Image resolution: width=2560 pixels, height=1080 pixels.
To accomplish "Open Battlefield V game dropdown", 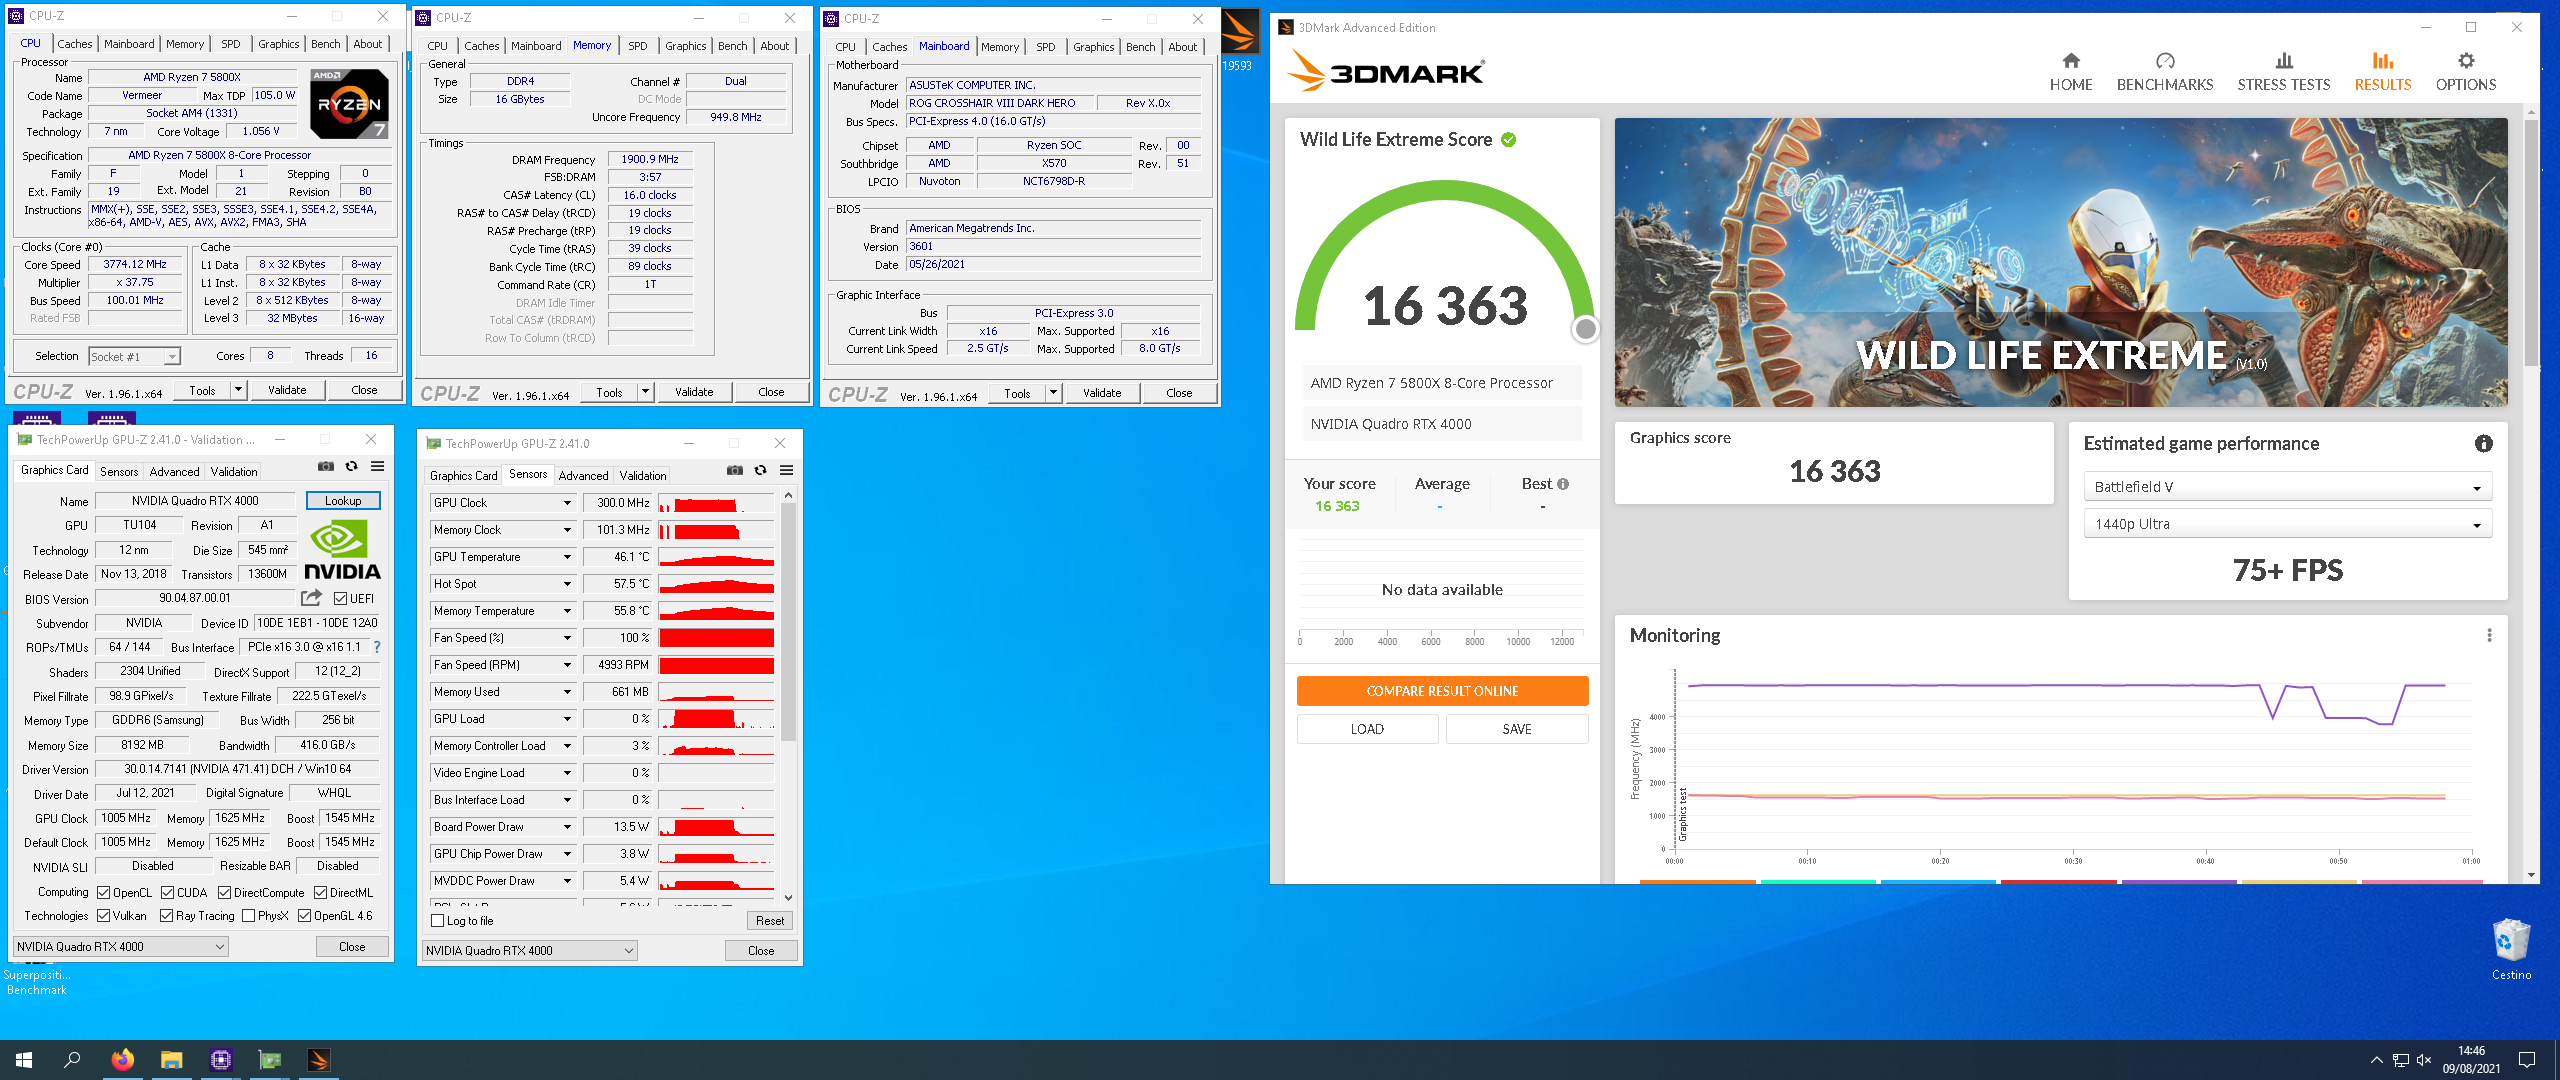I will coord(2287,487).
